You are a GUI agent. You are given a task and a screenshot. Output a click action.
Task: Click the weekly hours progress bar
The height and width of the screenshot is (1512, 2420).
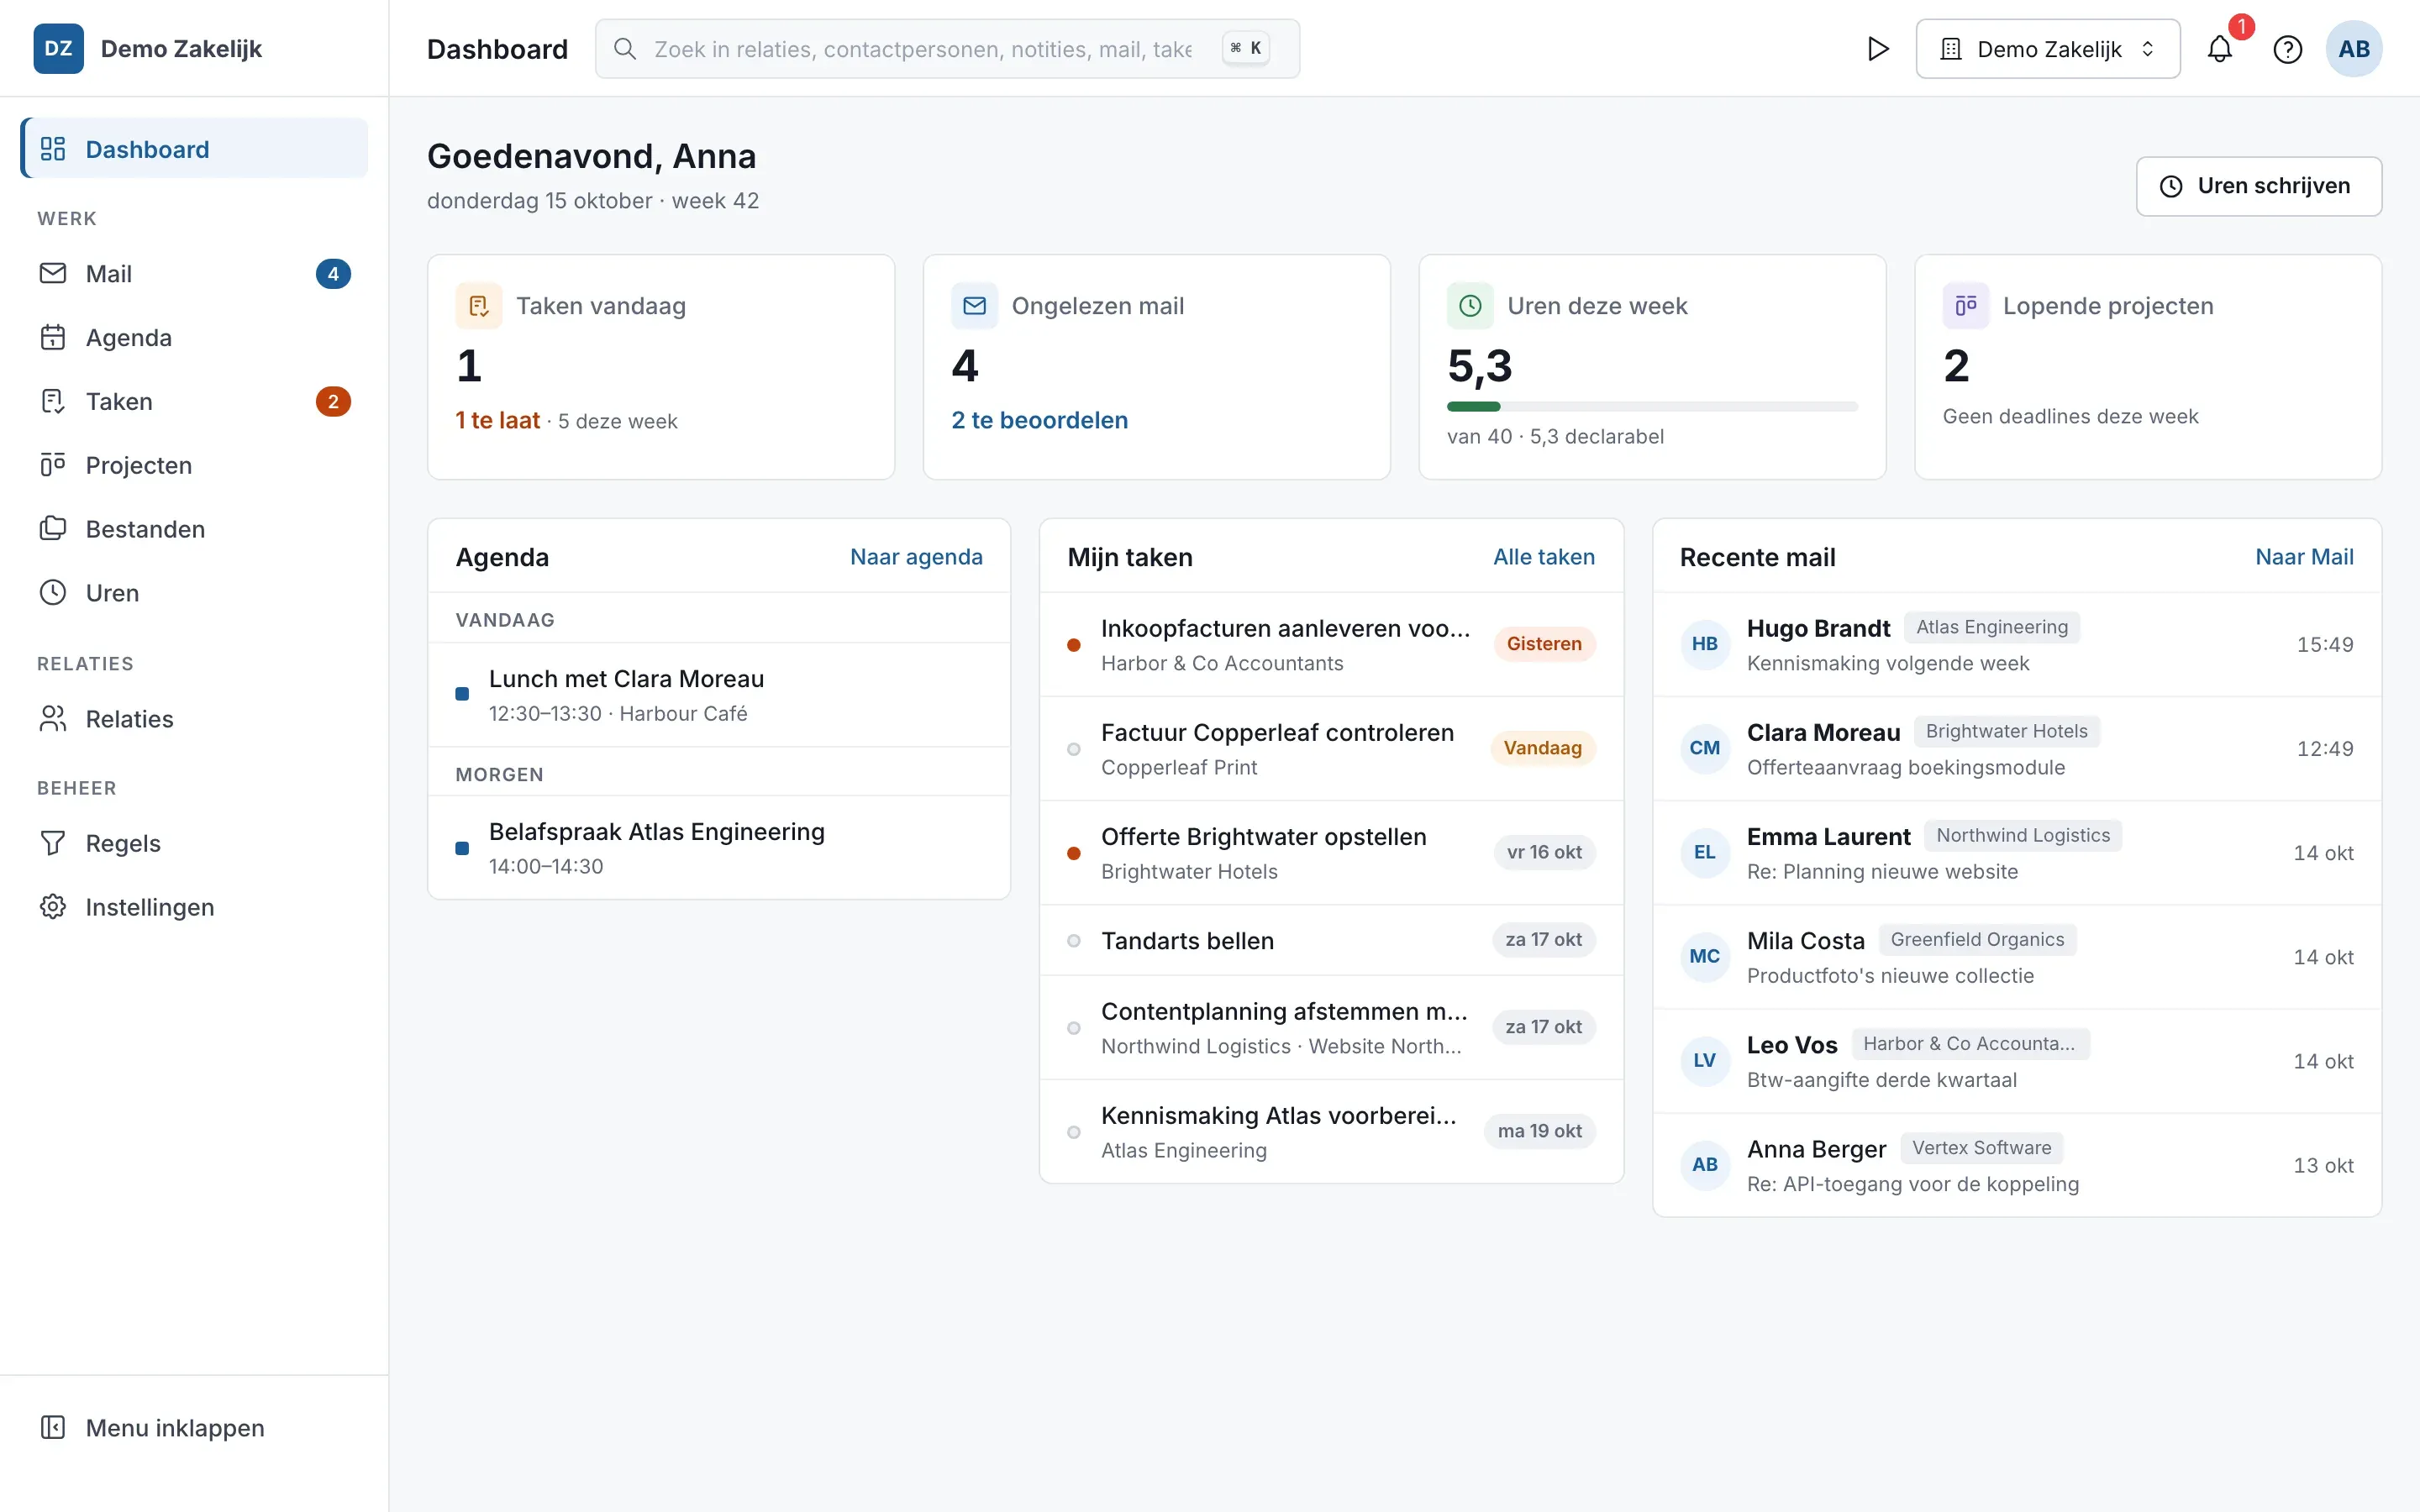(x=1652, y=407)
